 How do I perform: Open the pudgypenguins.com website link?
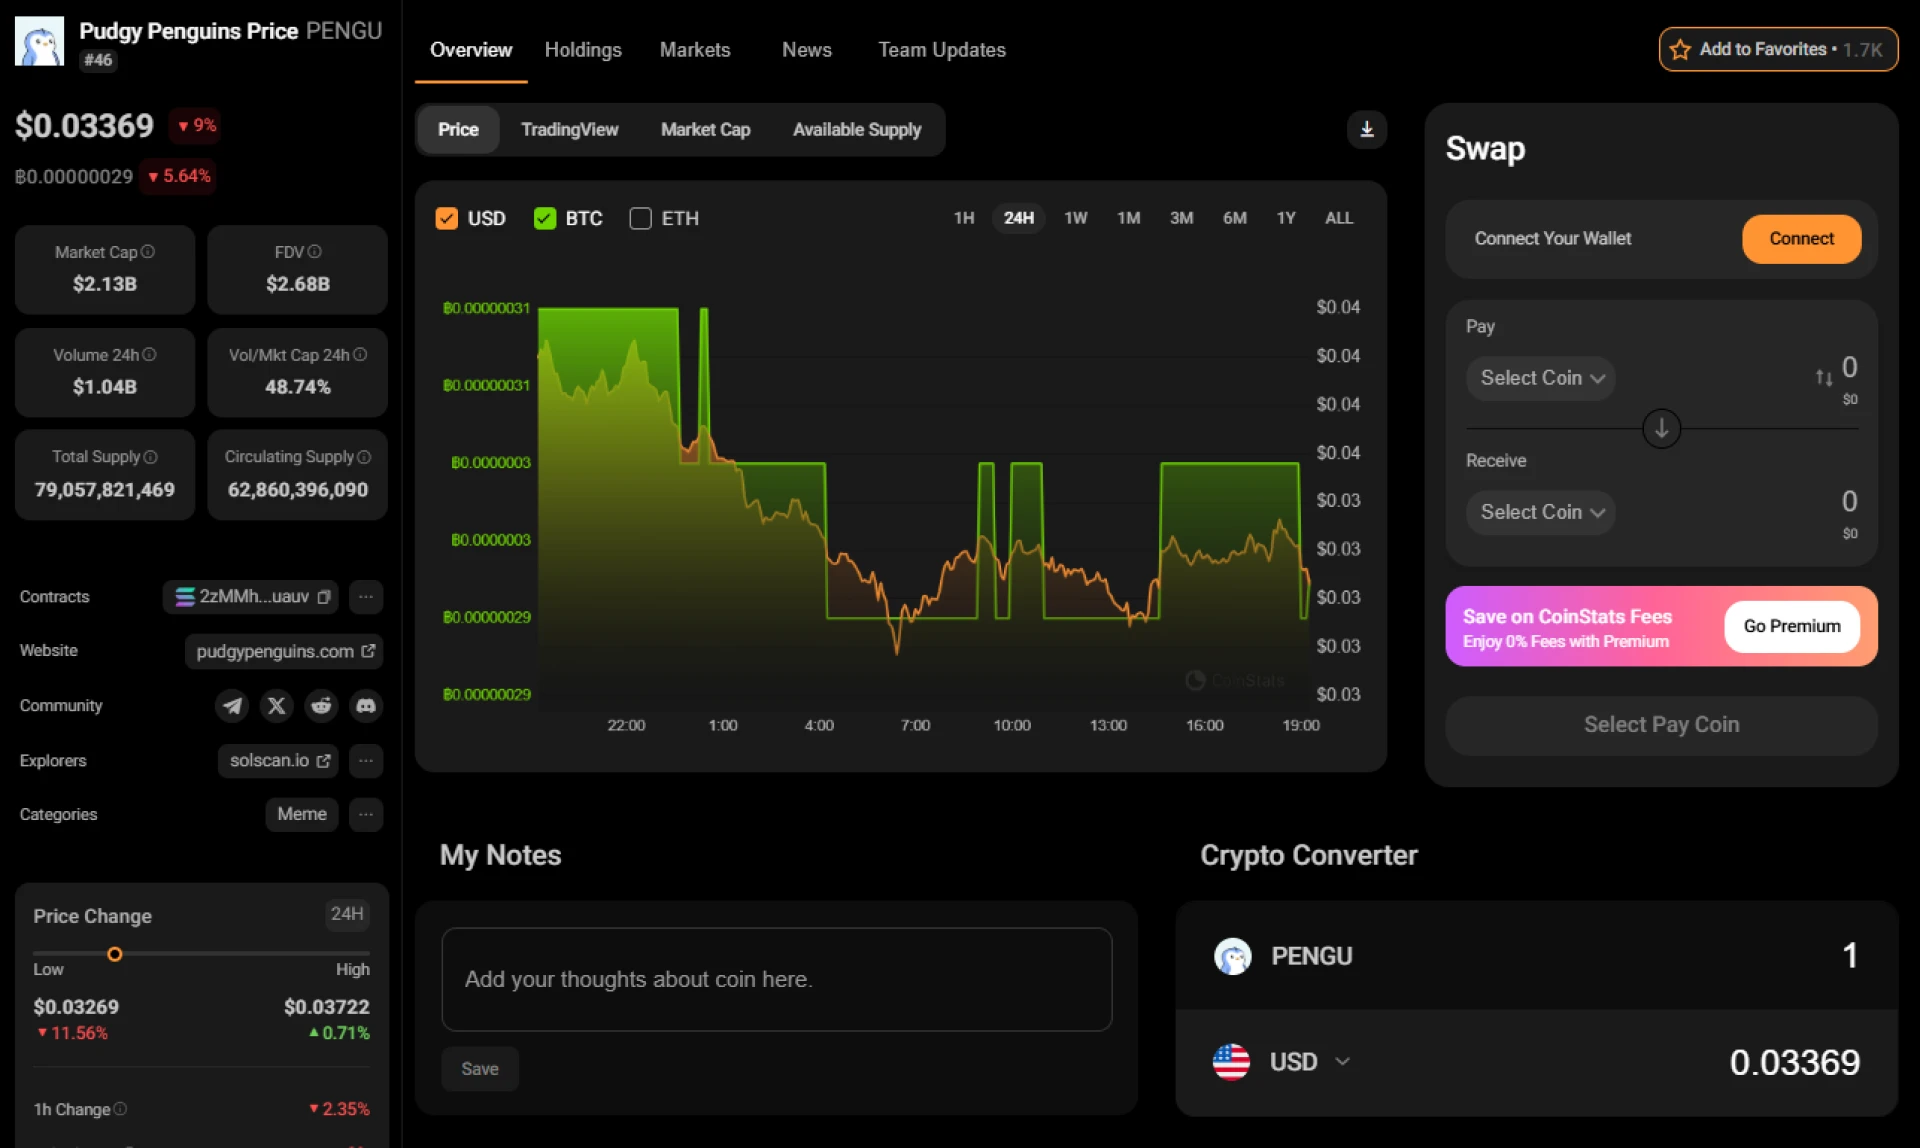tap(283, 650)
